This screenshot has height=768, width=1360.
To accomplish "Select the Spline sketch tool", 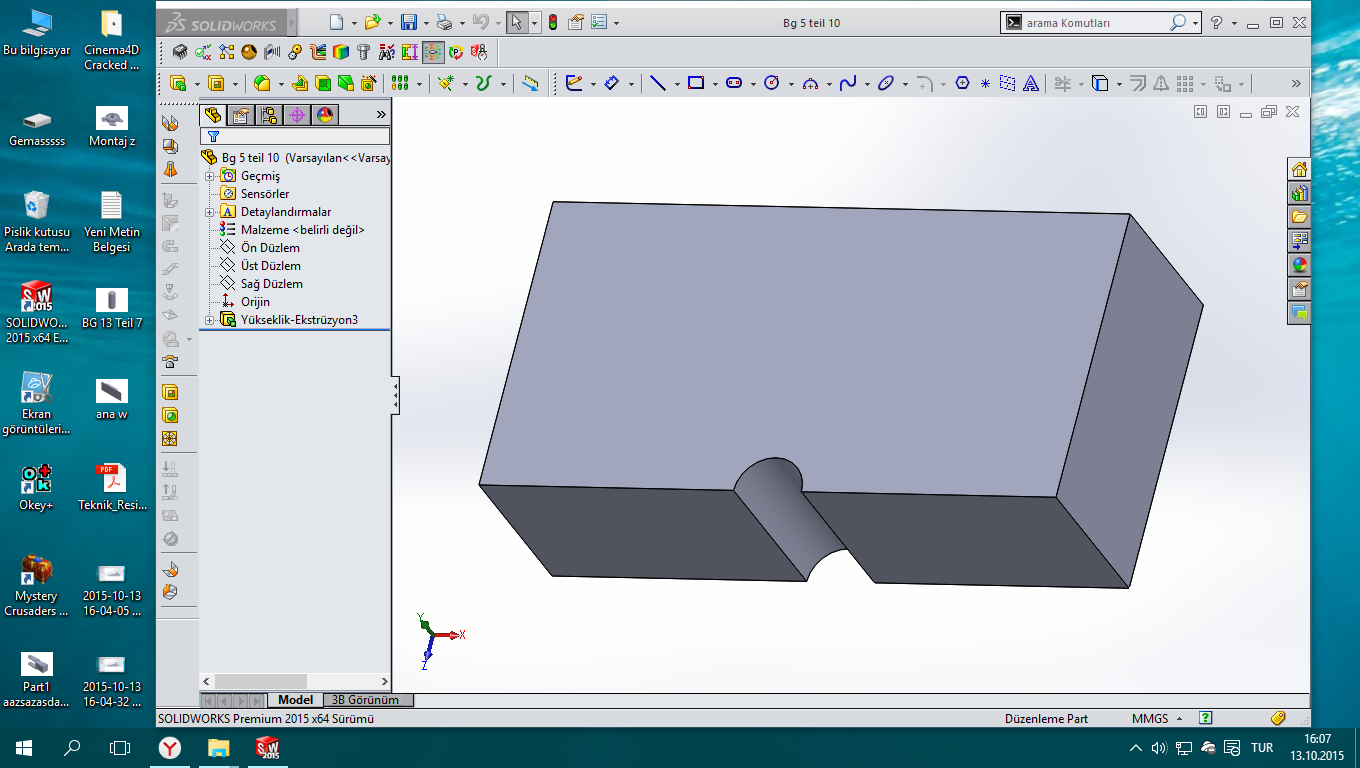I will [847, 84].
